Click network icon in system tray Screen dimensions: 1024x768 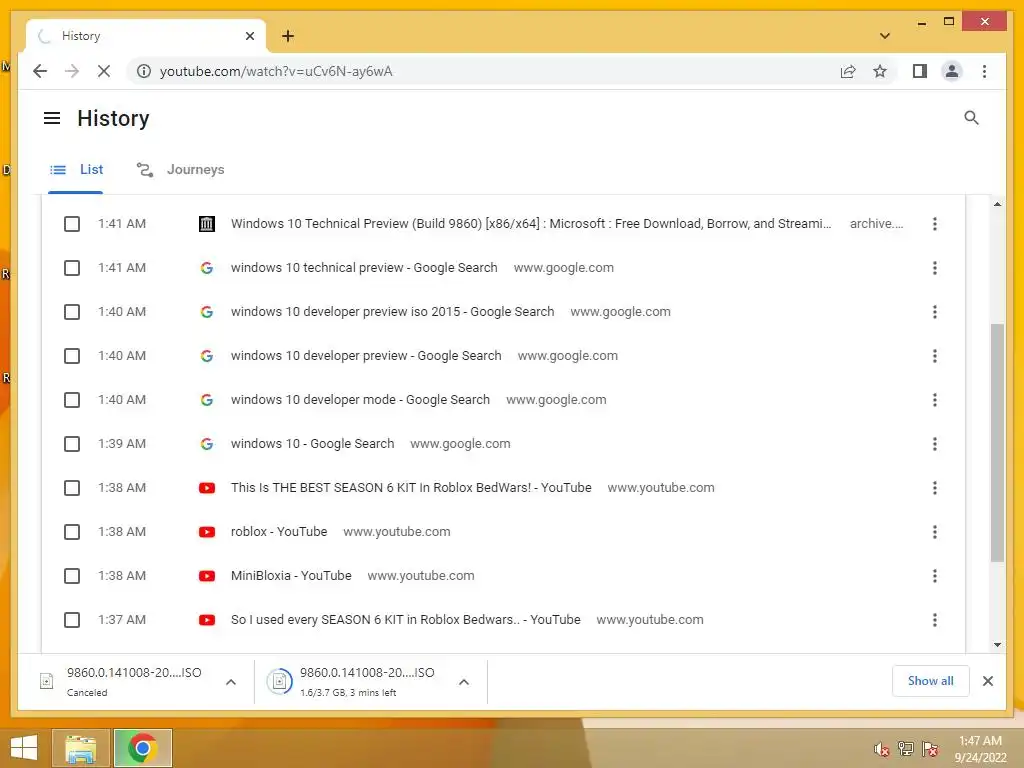coord(905,749)
